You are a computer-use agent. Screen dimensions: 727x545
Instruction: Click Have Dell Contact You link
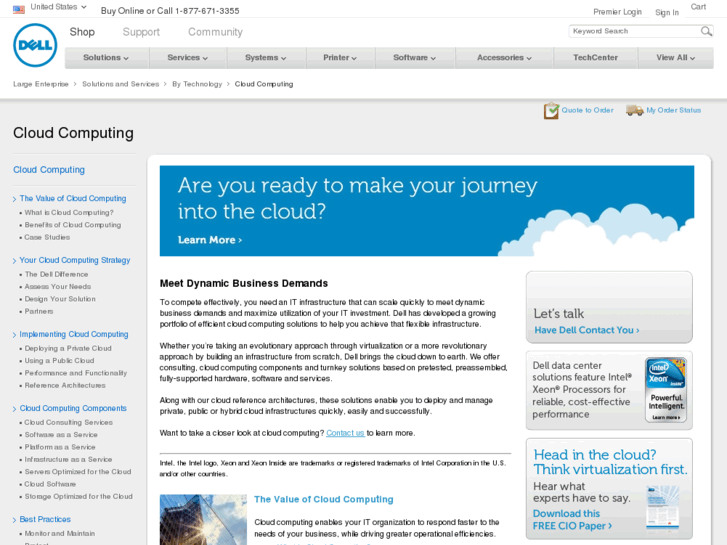click(587, 330)
